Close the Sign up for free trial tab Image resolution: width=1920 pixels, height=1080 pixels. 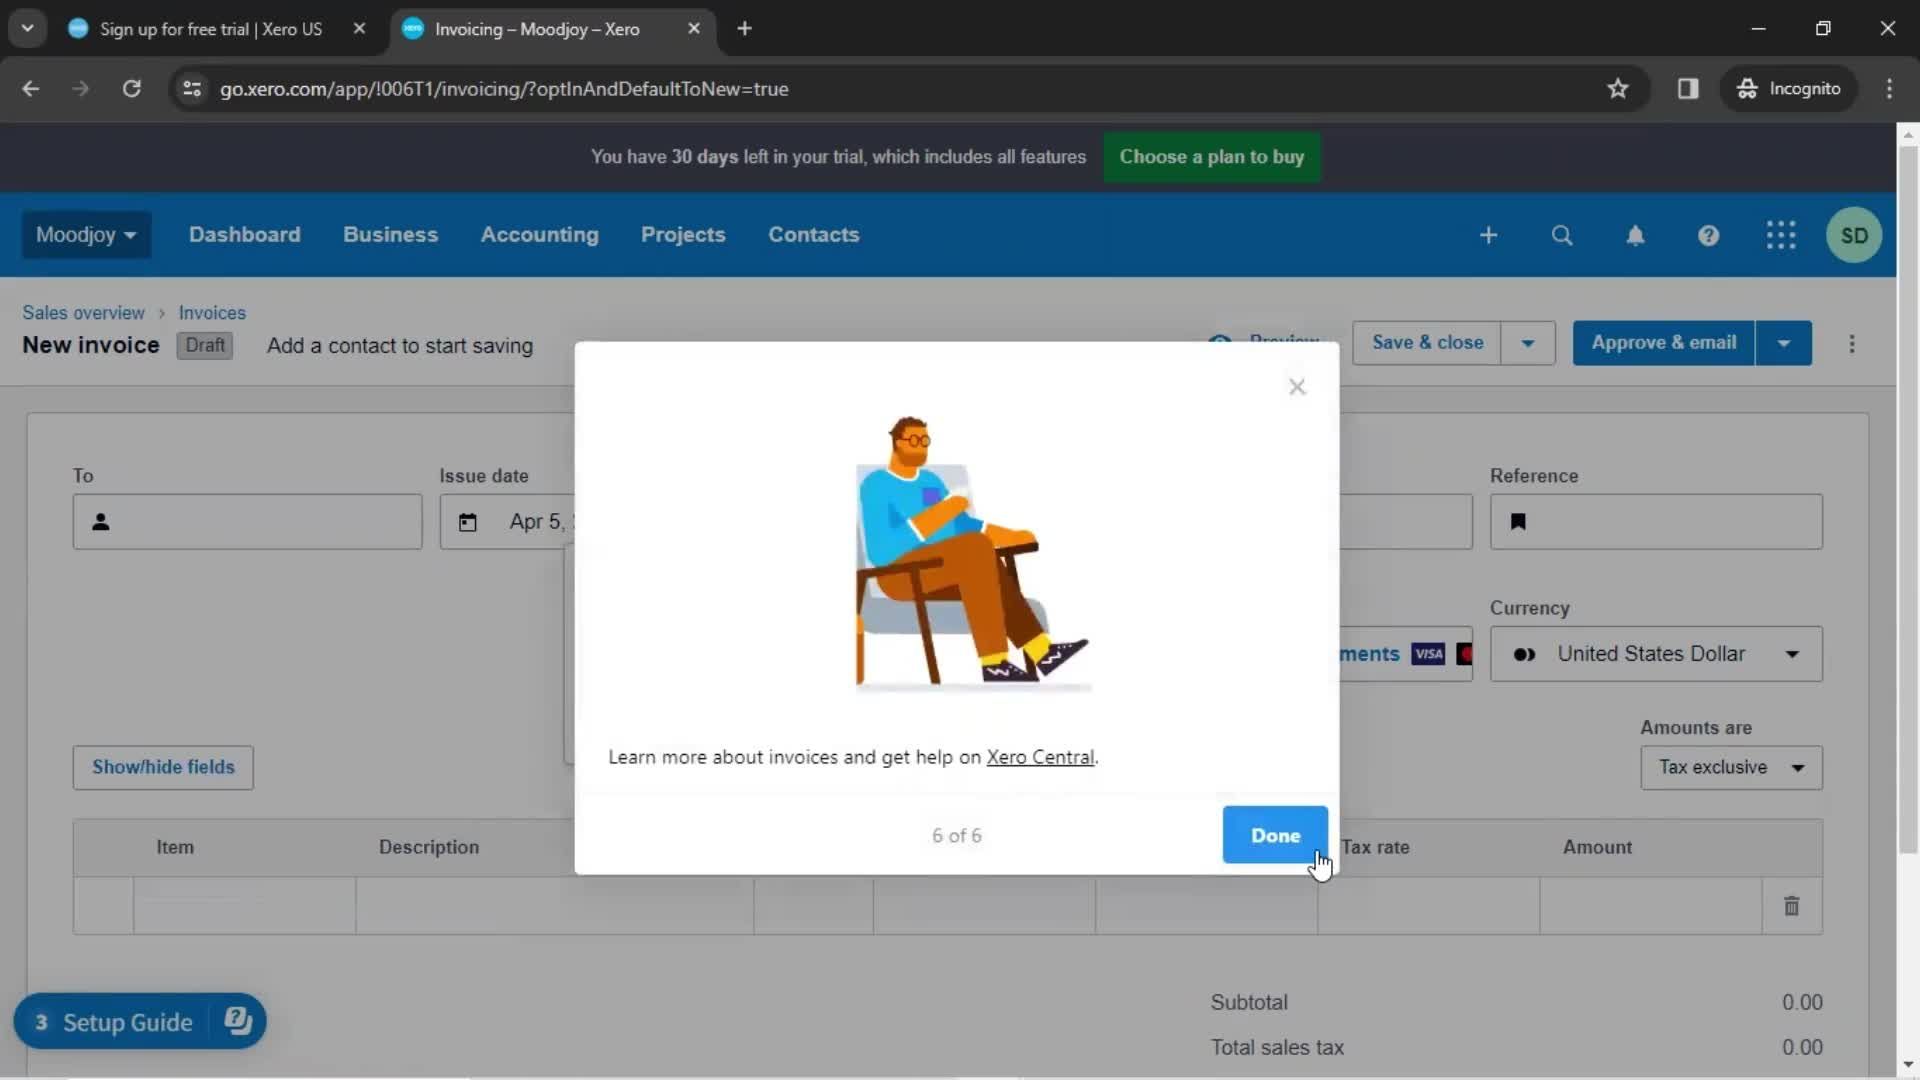[359, 29]
